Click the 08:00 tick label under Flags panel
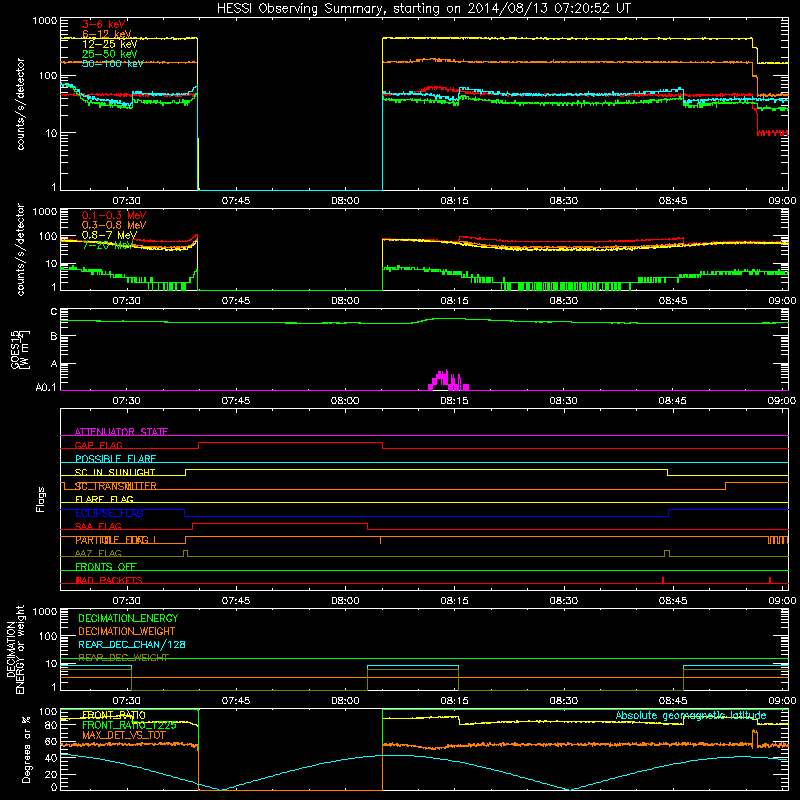800x800 pixels. pyautogui.click(x=345, y=601)
